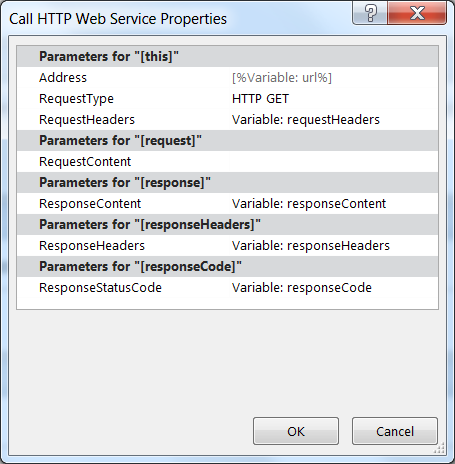The image size is (455, 464).
Task: Select the RequestHeaders variable value
Action: point(334,119)
